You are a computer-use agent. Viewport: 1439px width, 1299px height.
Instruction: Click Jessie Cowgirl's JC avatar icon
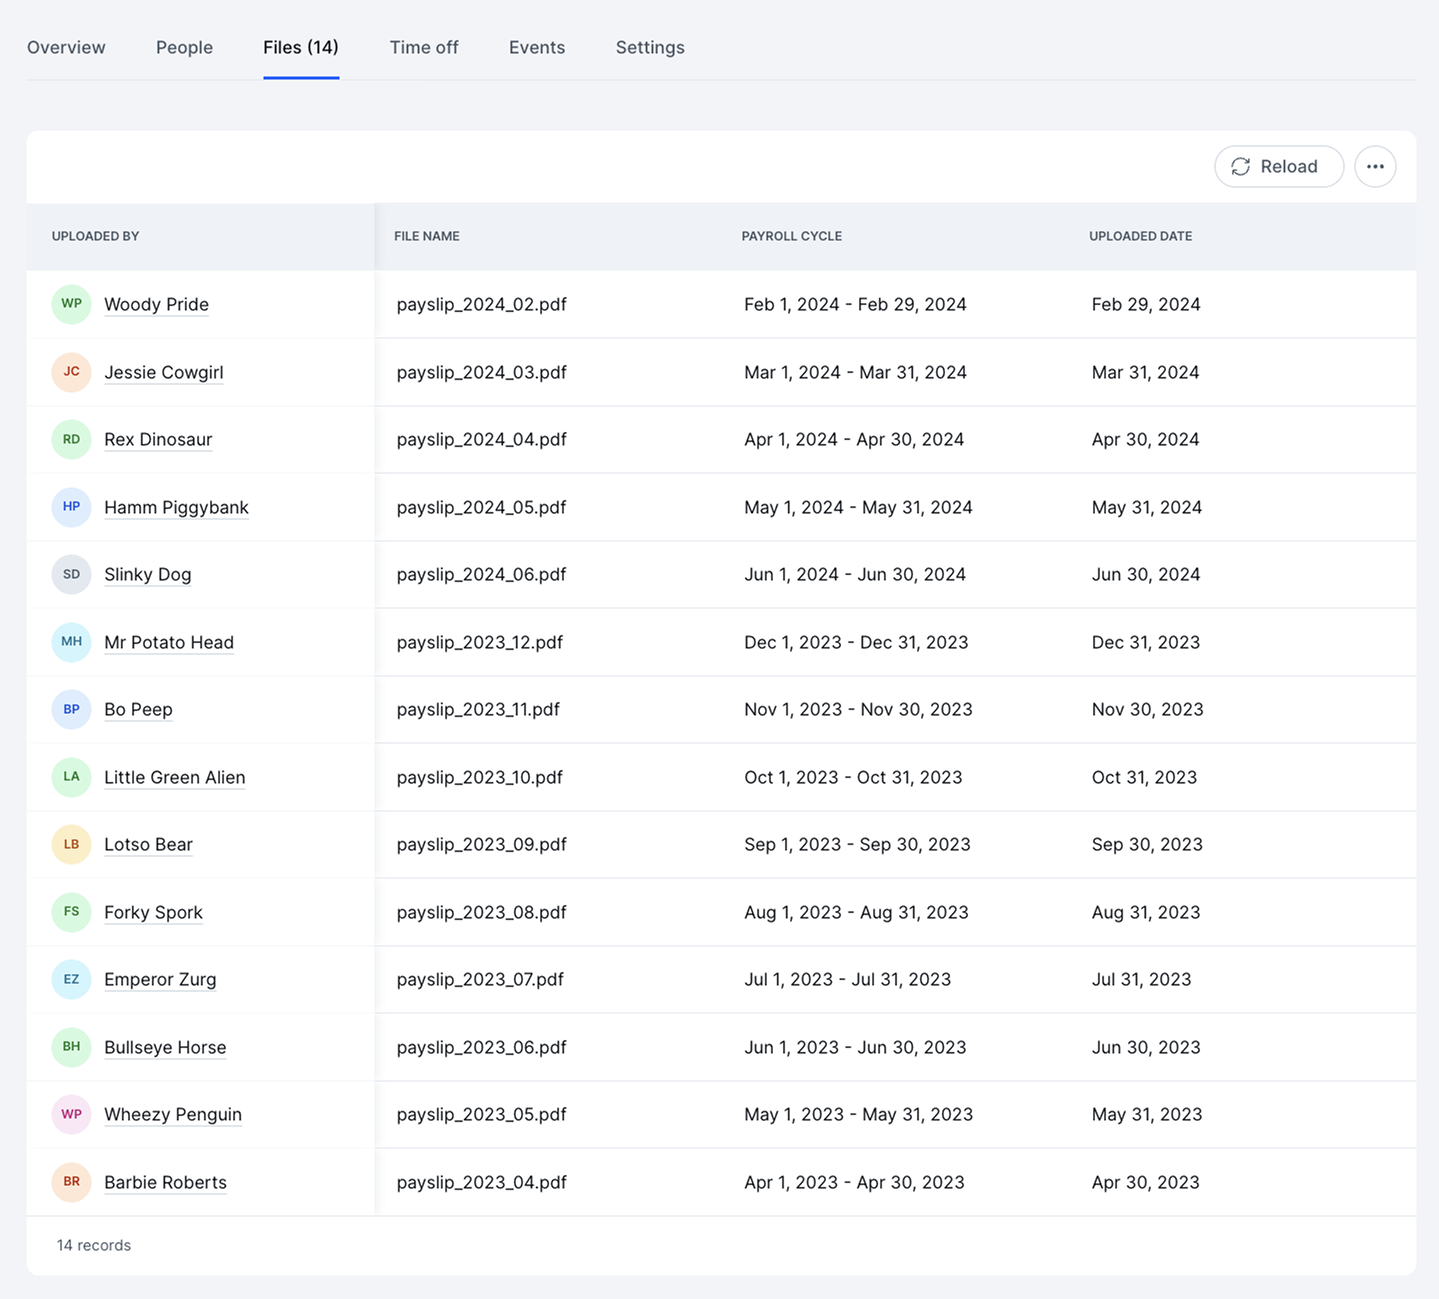point(71,372)
